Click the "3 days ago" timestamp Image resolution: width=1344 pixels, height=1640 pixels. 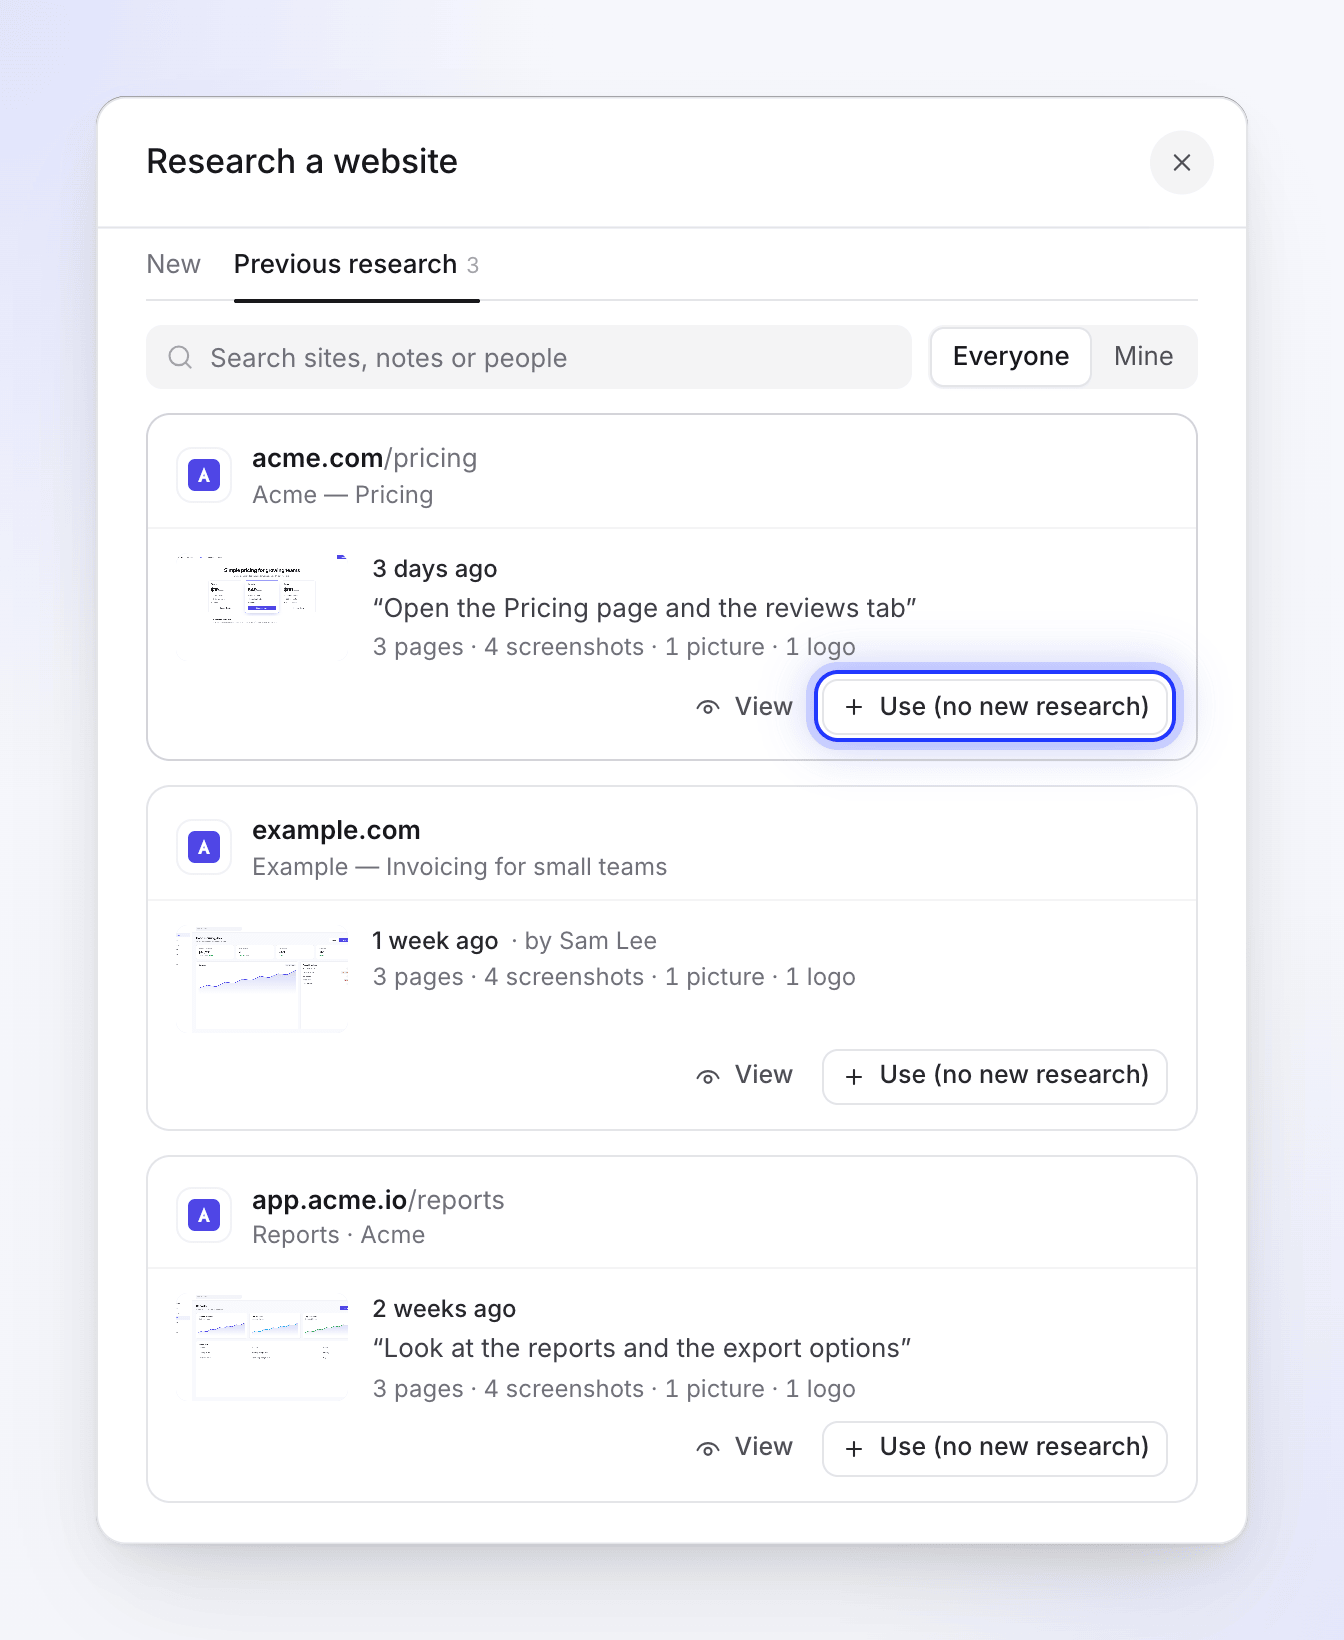(x=435, y=569)
